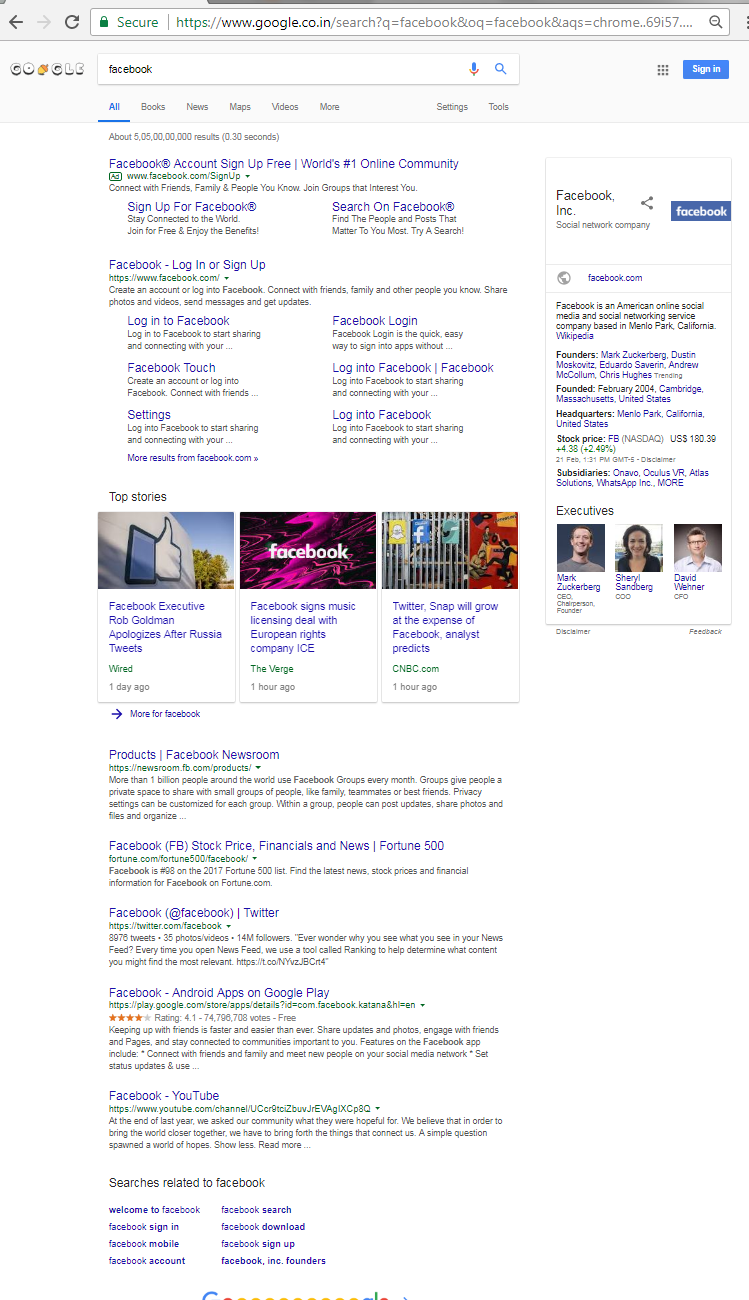
Task: Click the Ad badge under first result
Action: coord(115,176)
